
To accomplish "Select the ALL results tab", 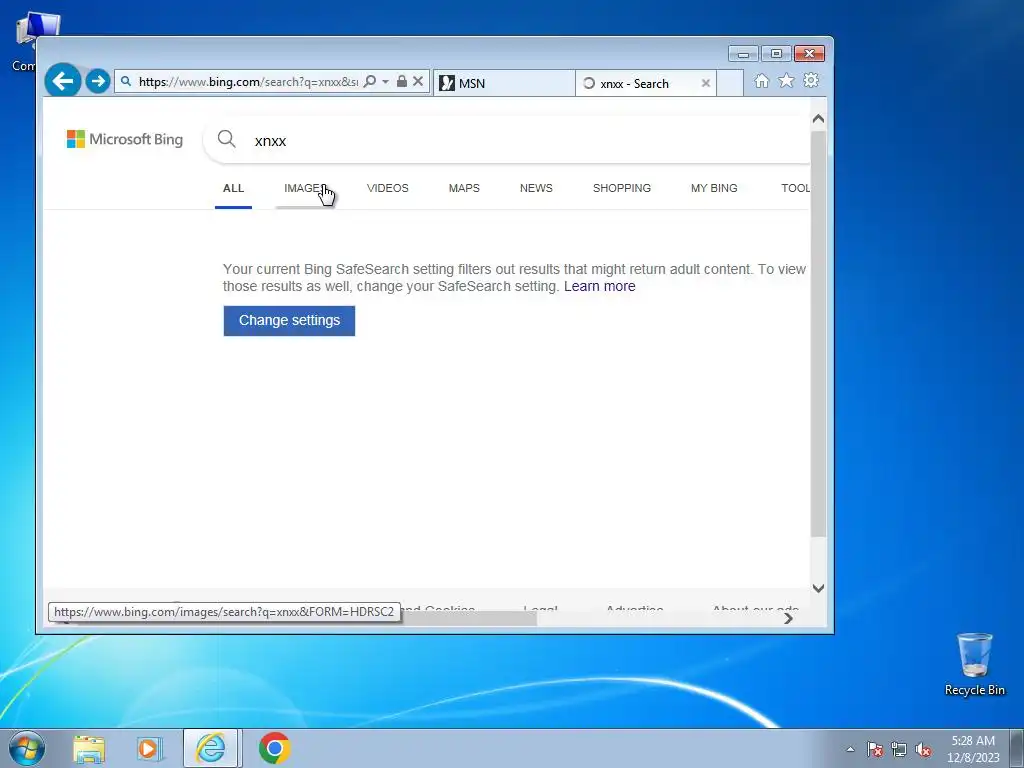I will coord(233,189).
